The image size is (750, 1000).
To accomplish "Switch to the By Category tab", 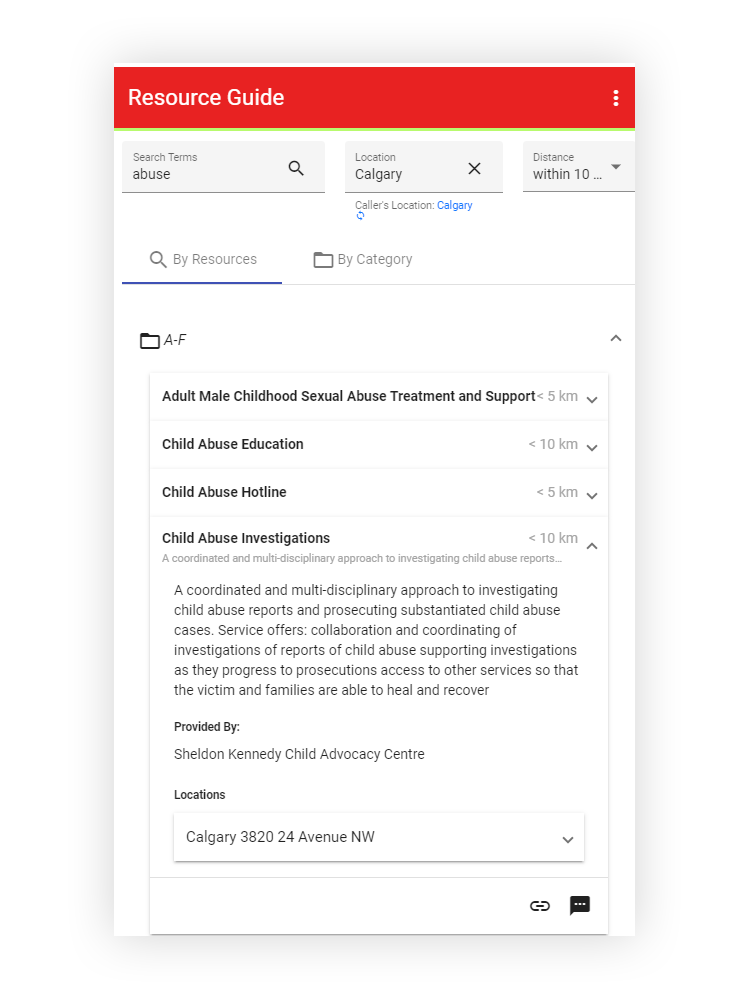I will pyautogui.click(x=363, y=260).
